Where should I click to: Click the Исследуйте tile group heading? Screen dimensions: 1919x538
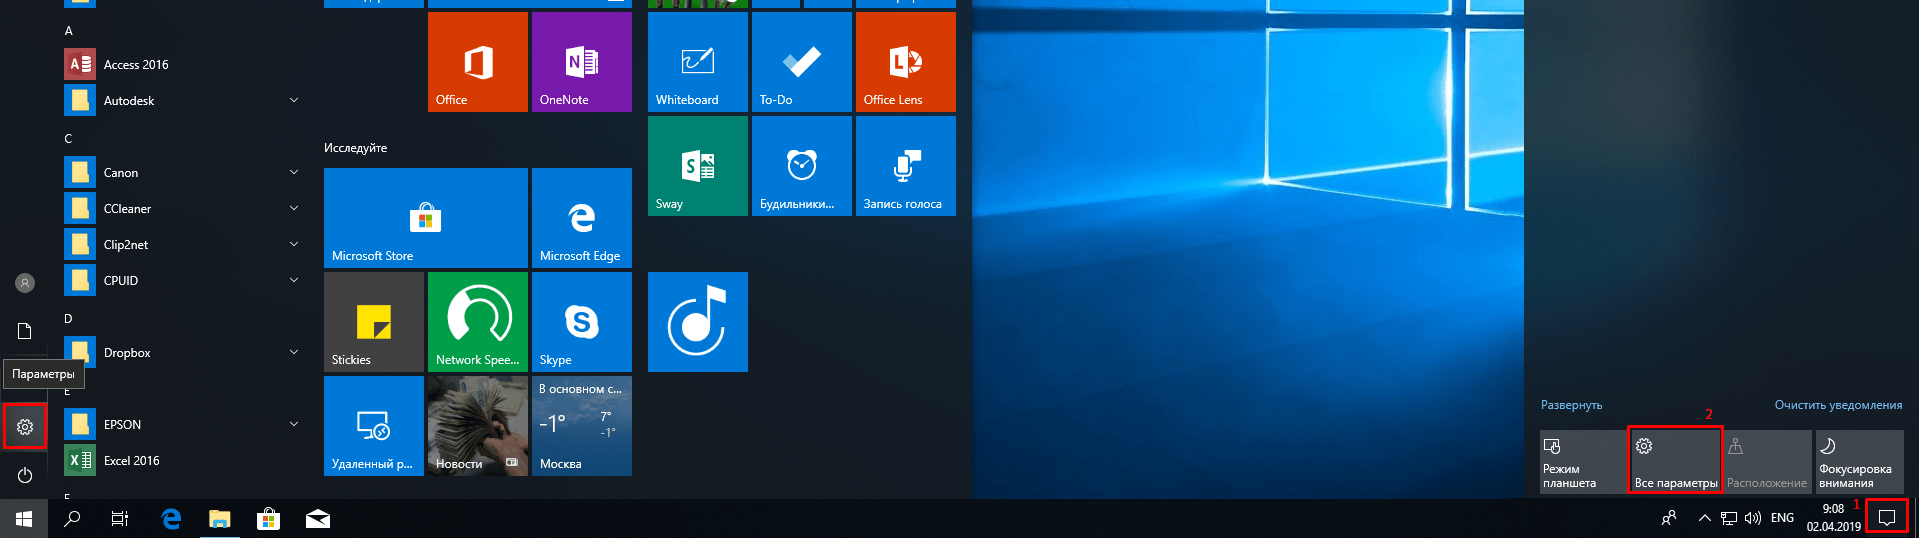(355, 148)
